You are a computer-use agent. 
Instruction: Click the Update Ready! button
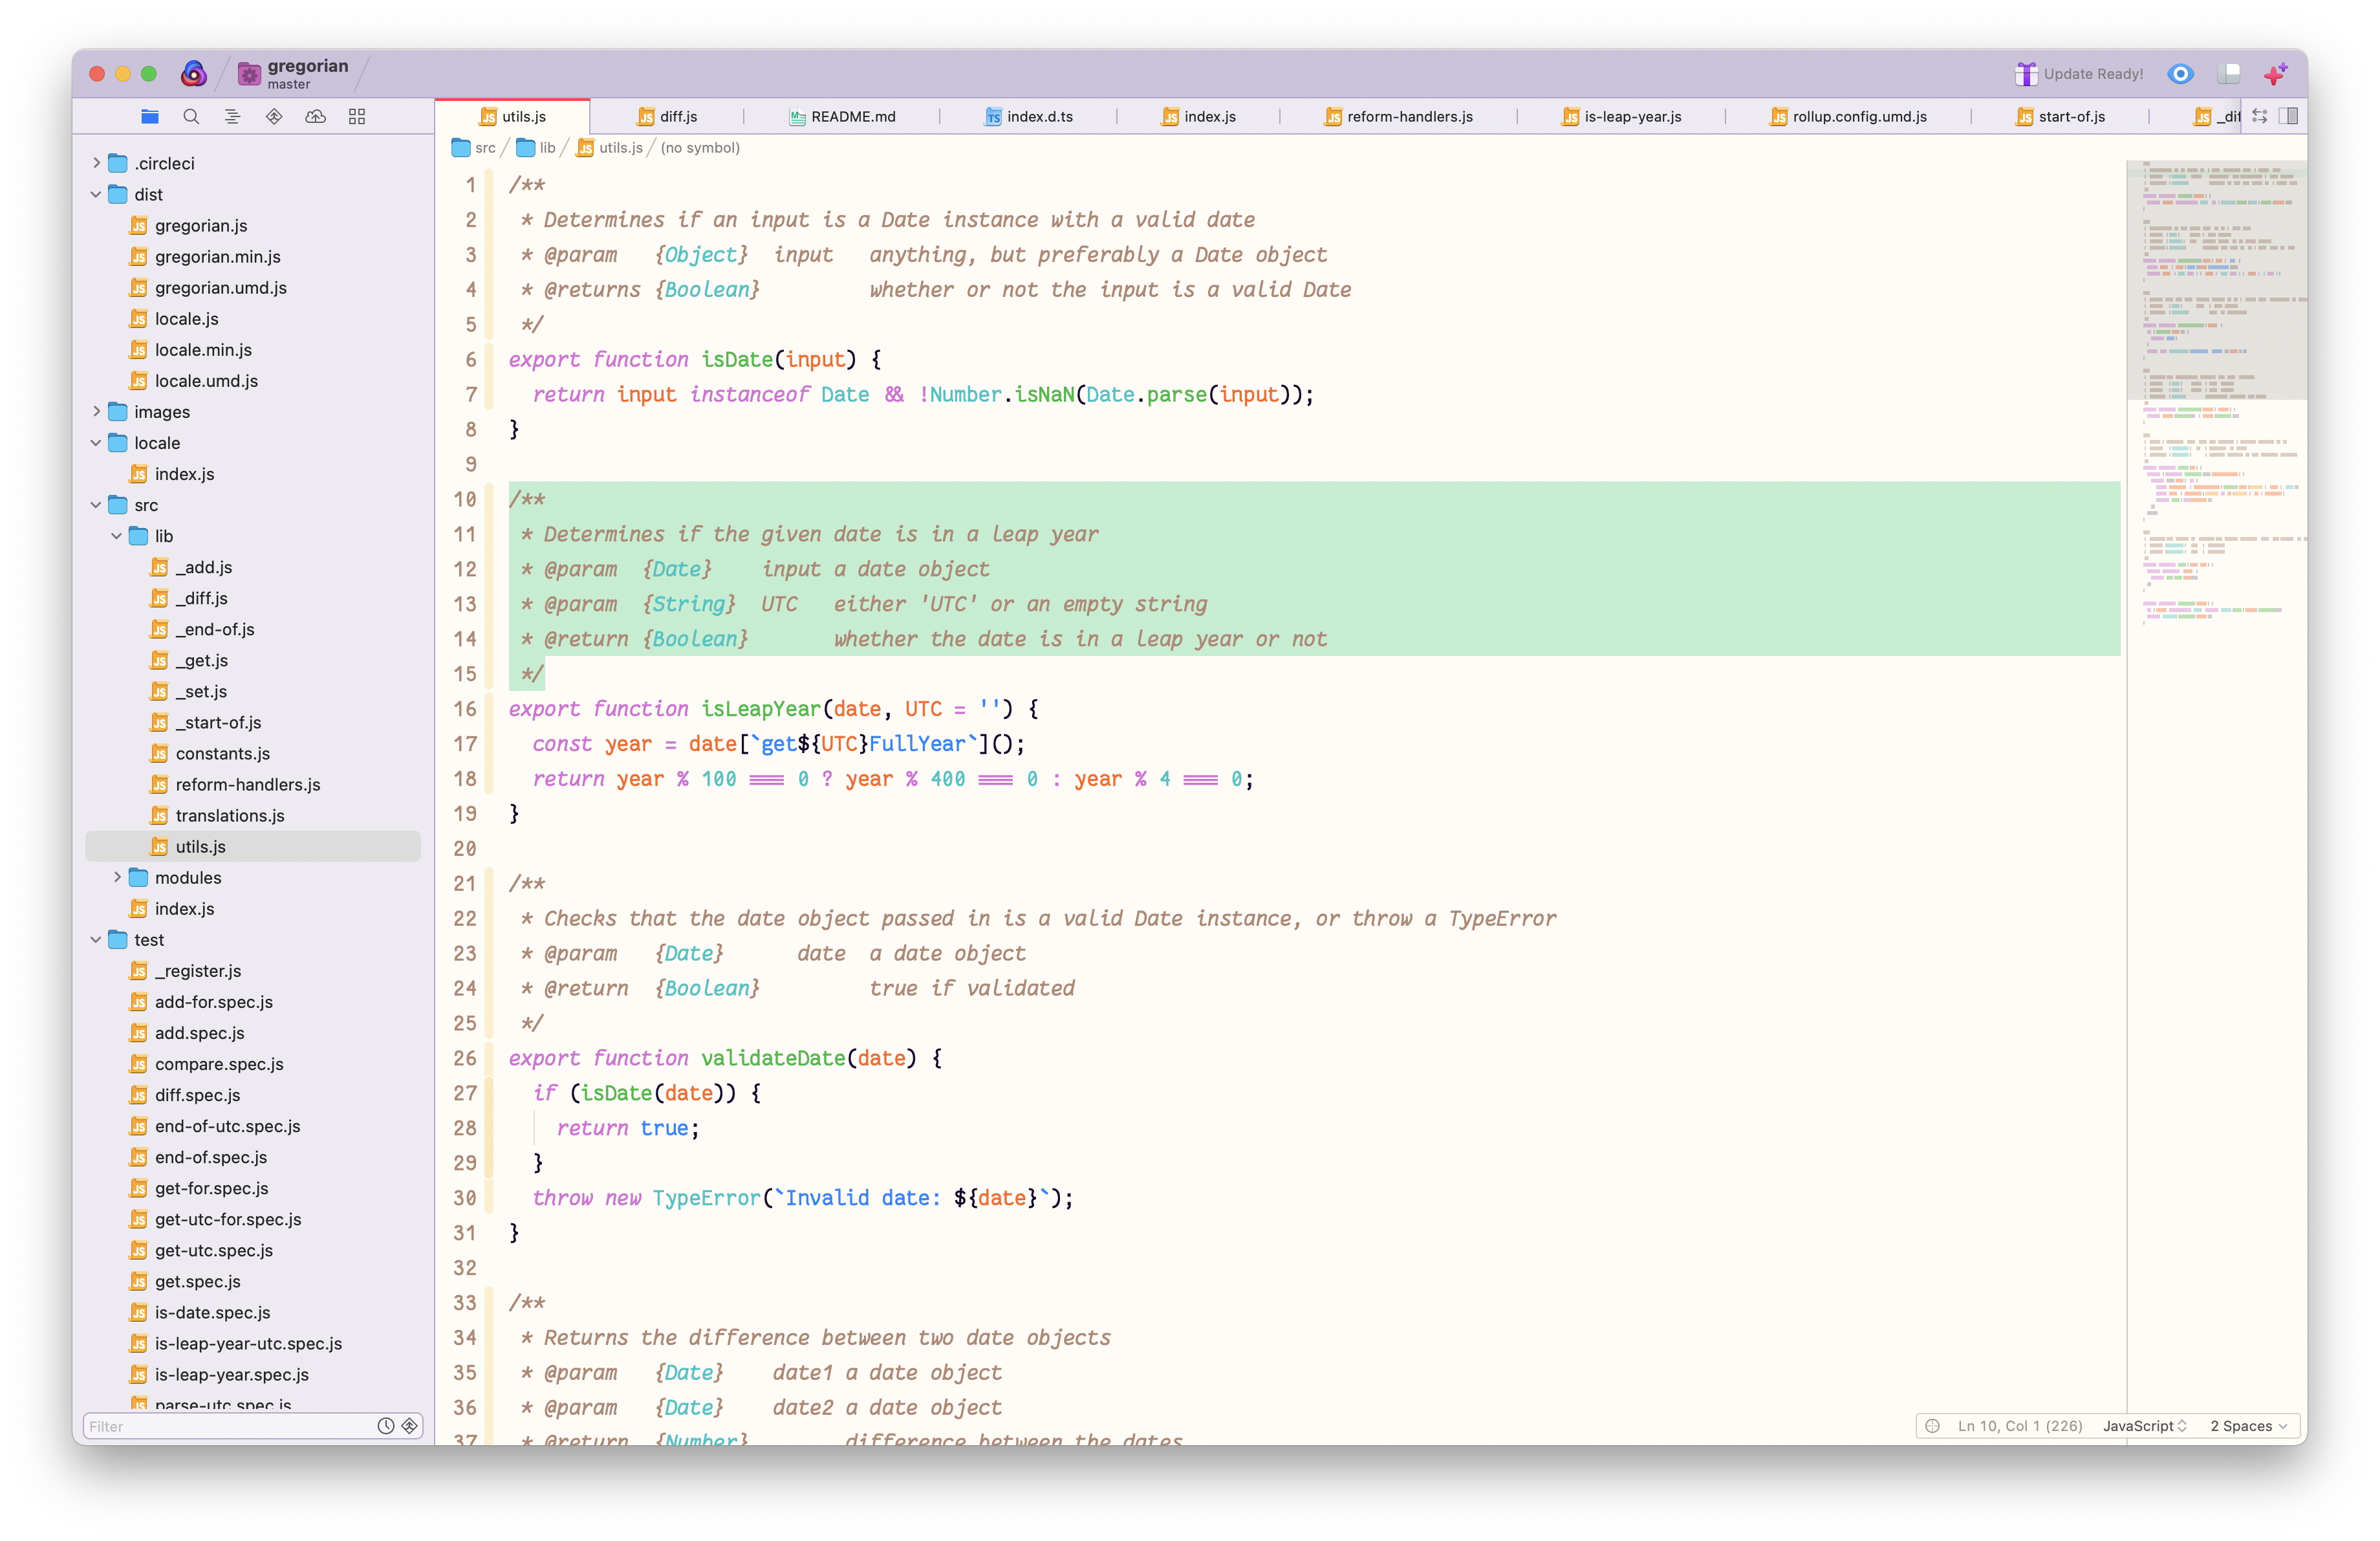point(2079,74)
